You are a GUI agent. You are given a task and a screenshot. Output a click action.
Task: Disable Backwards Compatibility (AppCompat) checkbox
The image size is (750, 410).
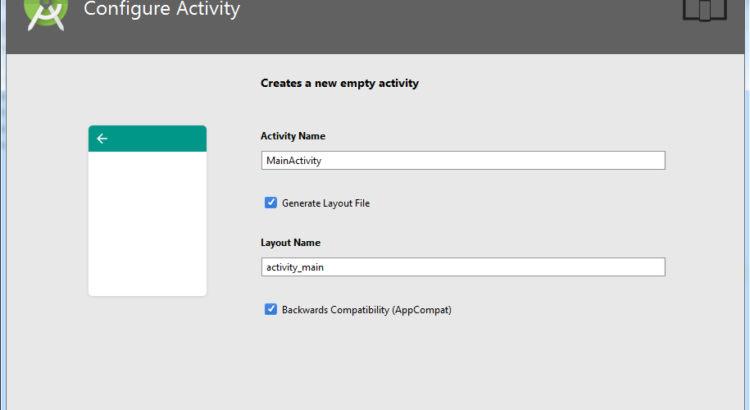[271, 310]
